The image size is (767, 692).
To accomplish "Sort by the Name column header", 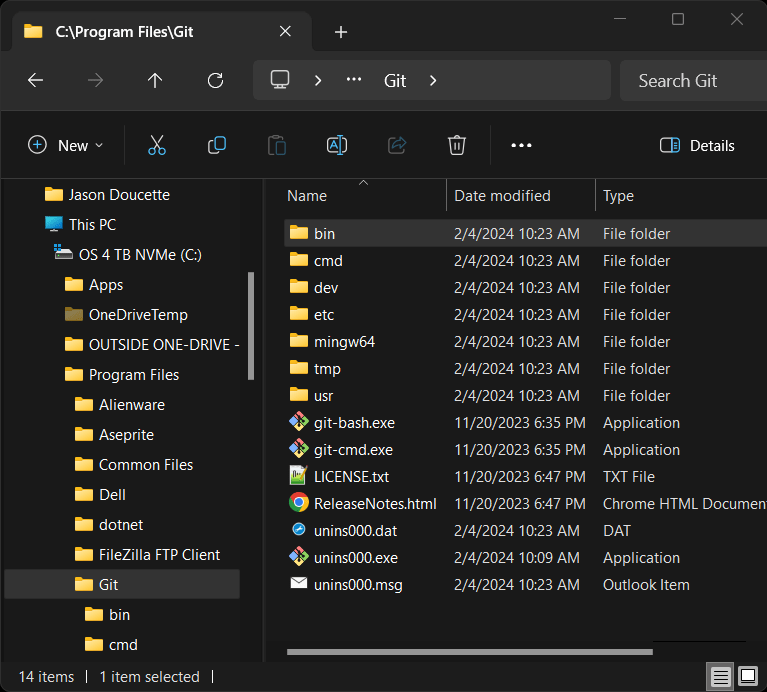I will coord(307,196).
